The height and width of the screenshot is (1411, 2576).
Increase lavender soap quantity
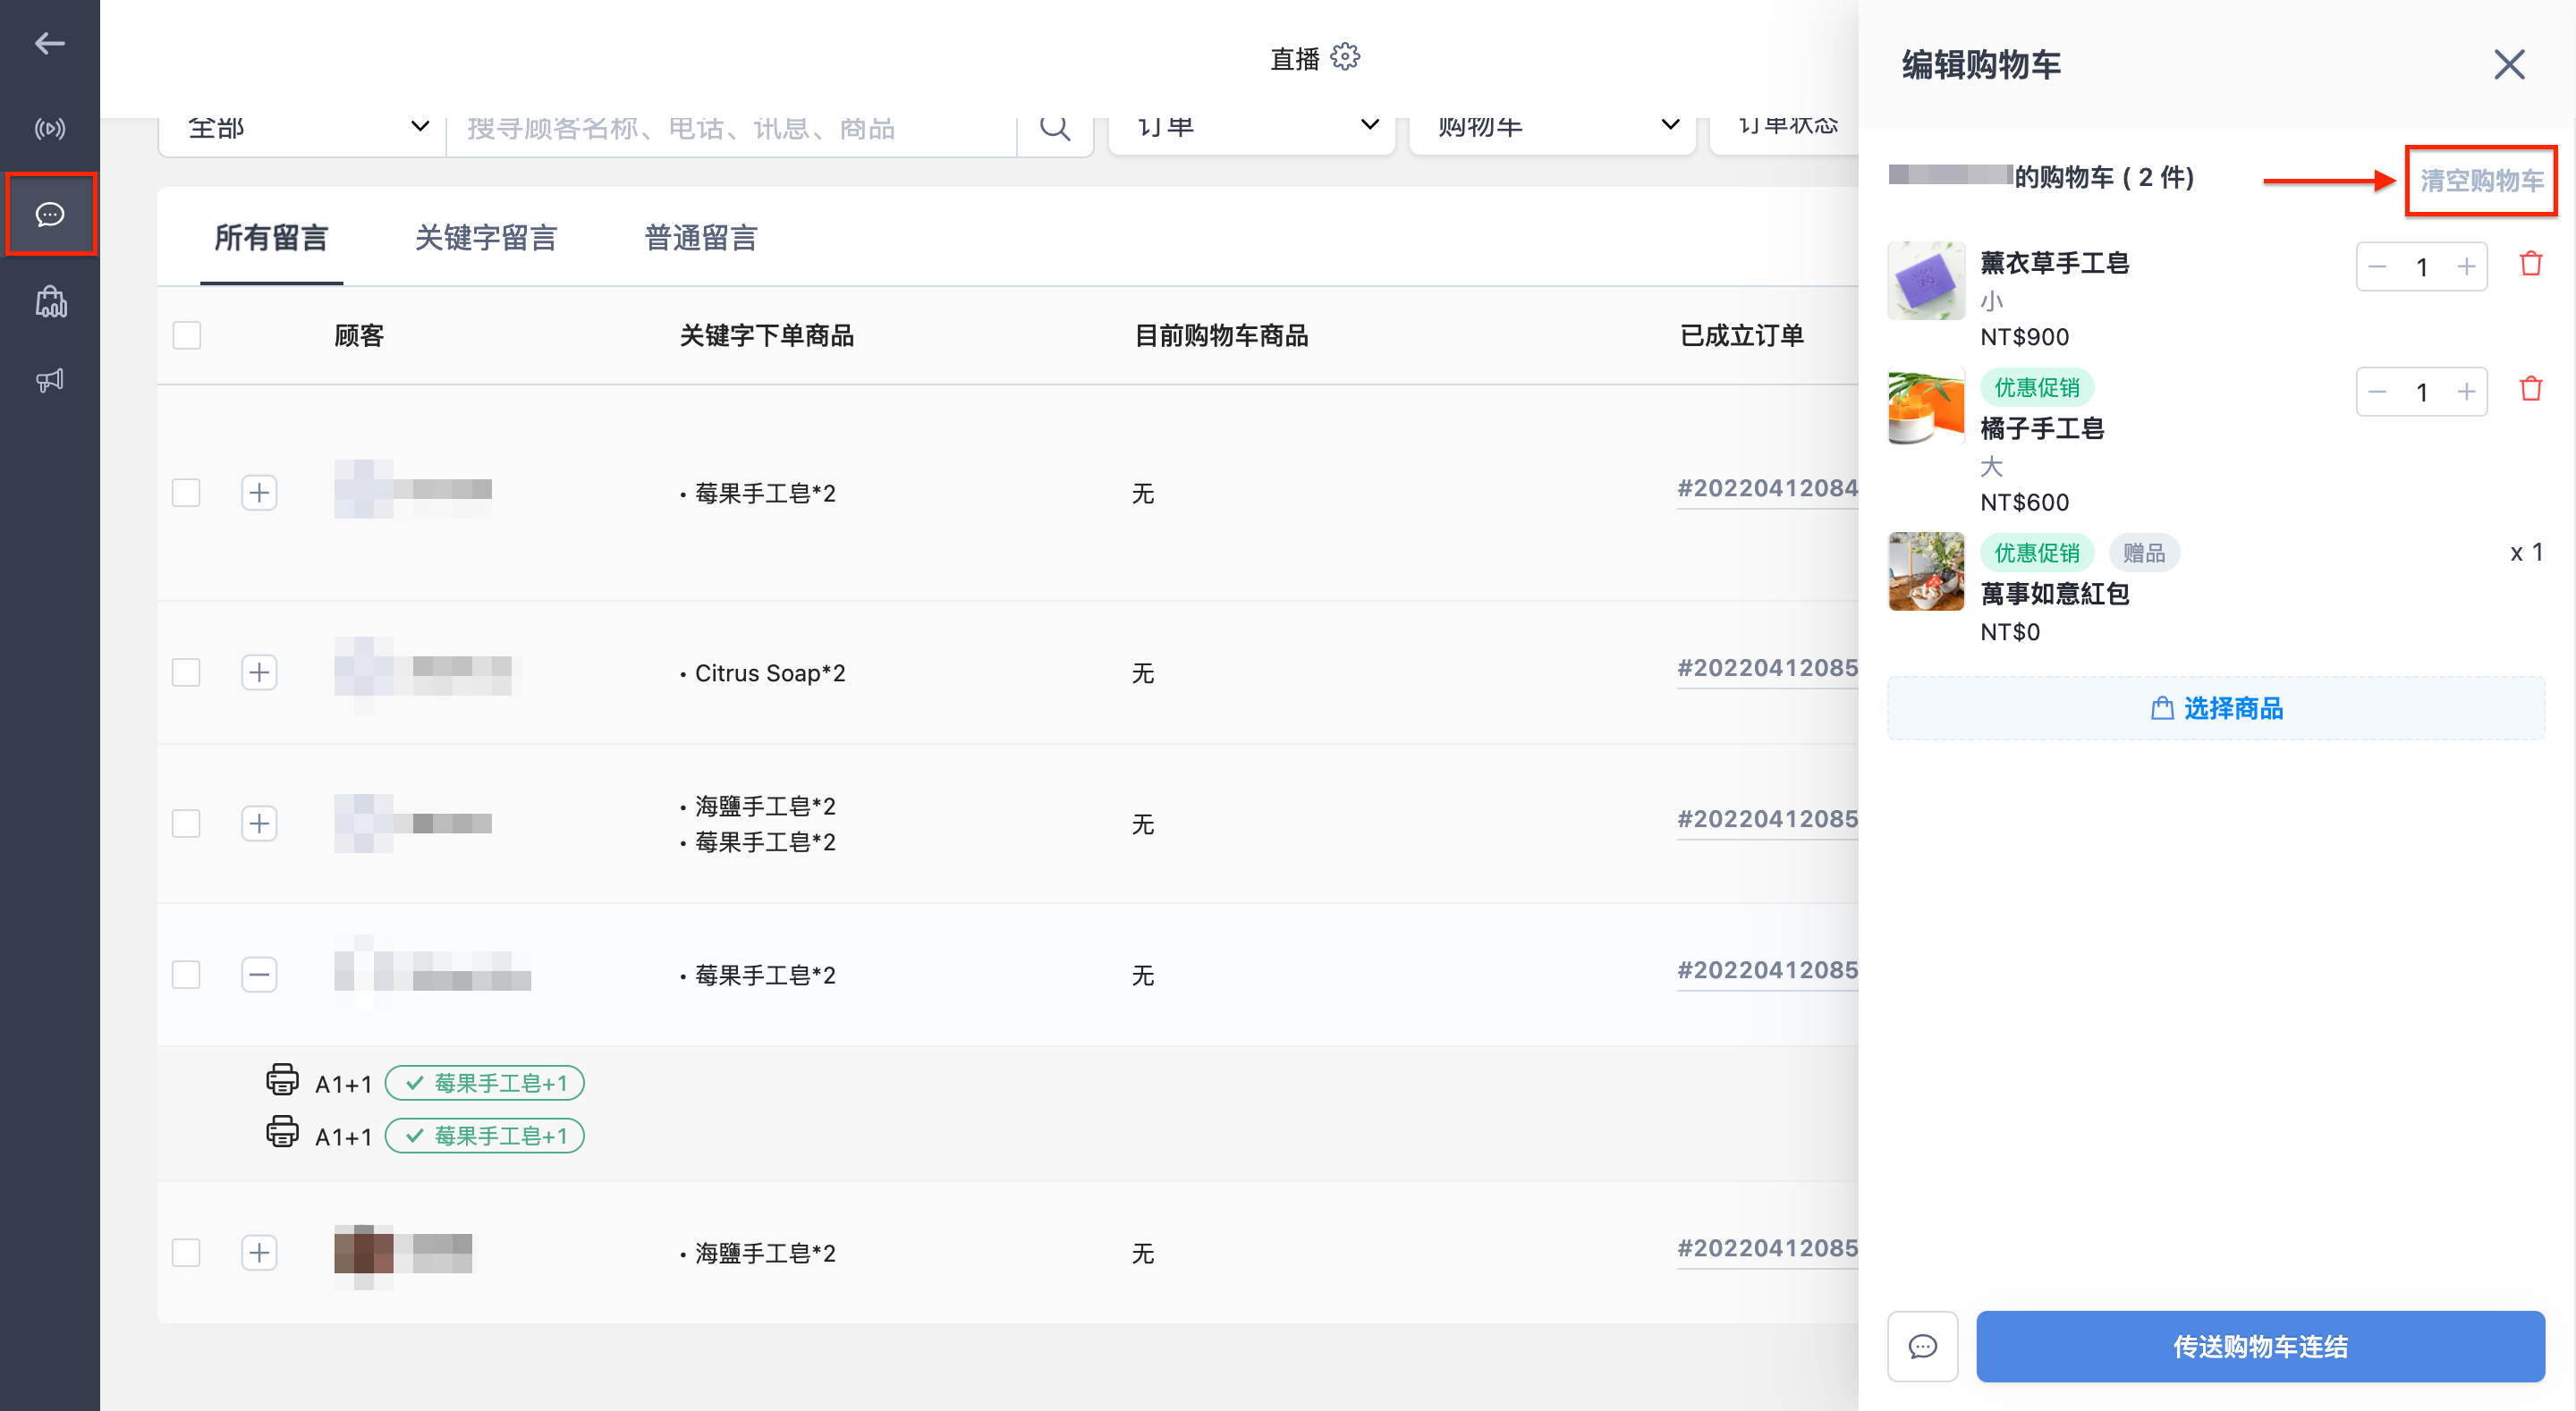[2466, 267]
